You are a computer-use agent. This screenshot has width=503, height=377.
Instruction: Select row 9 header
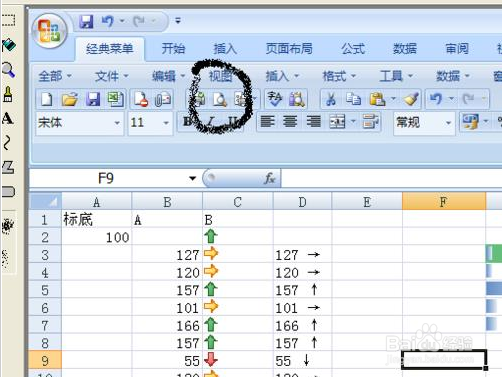[x=45, y=361]
